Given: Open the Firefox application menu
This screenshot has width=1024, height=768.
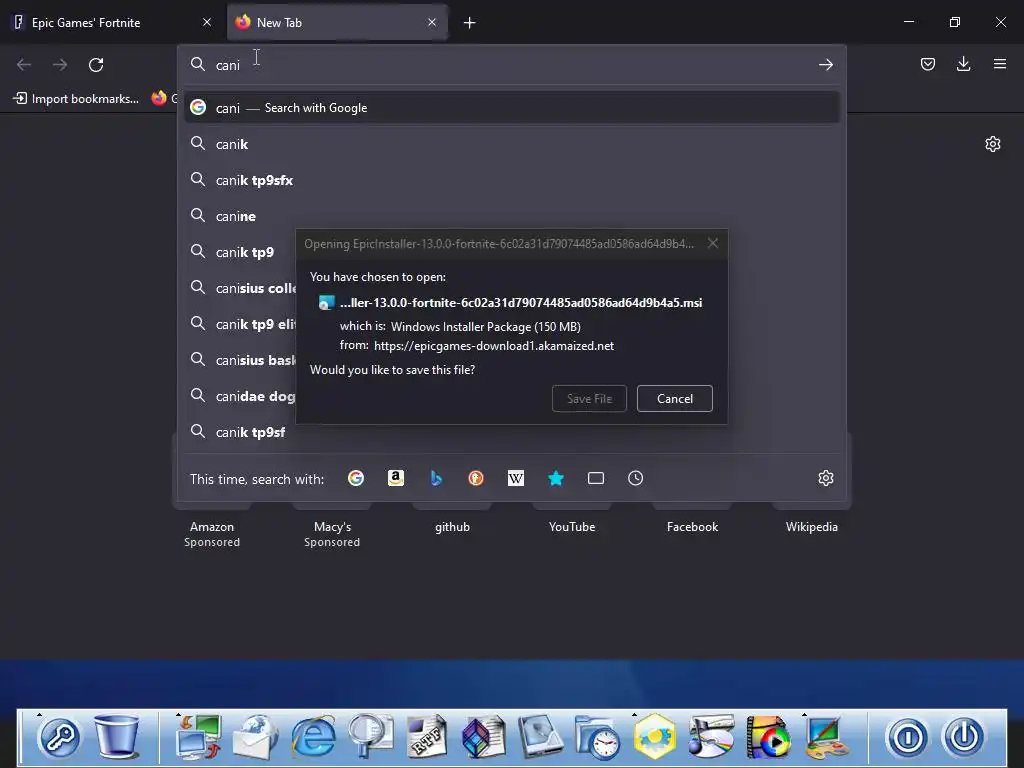Looking at the screenshot, I should [1000, 64].
